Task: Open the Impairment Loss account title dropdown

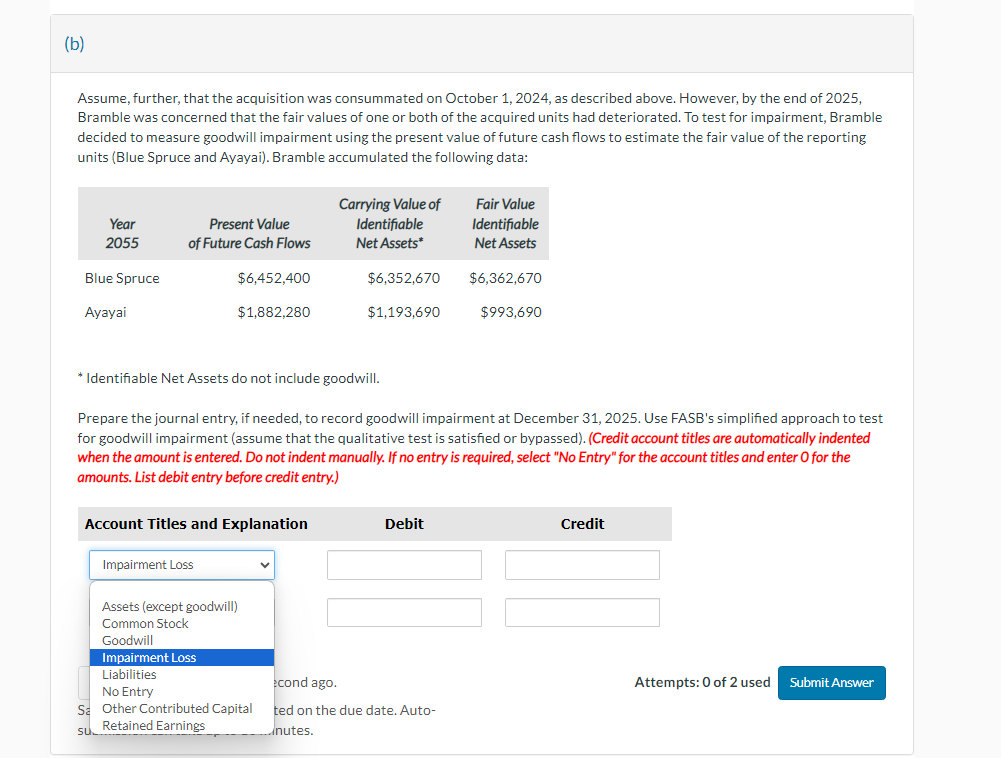Action: point(182,565)
